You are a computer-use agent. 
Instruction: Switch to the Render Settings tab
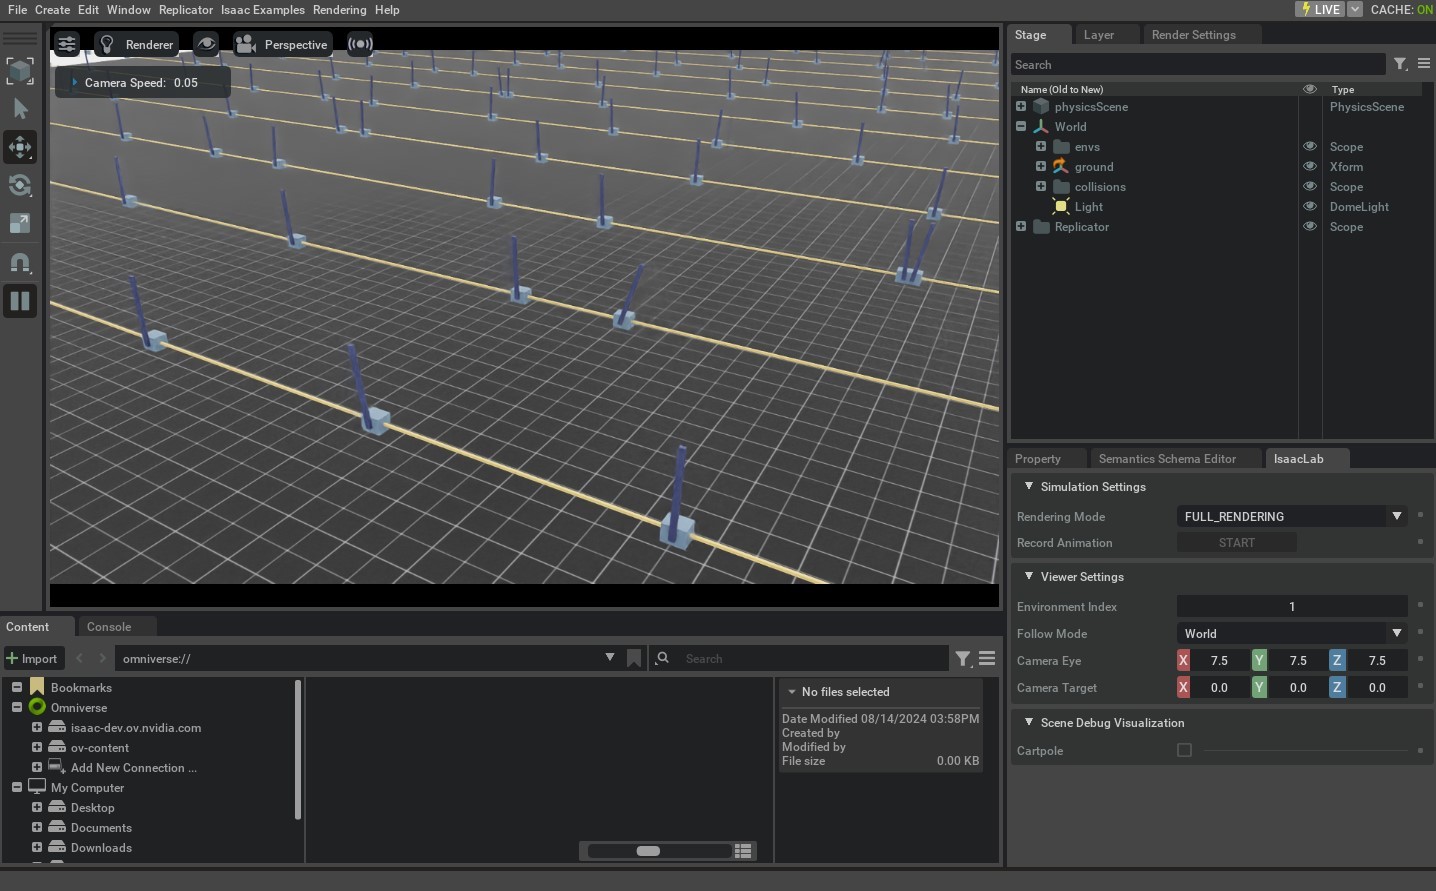pyautogui.click(x=1193, y=35)
